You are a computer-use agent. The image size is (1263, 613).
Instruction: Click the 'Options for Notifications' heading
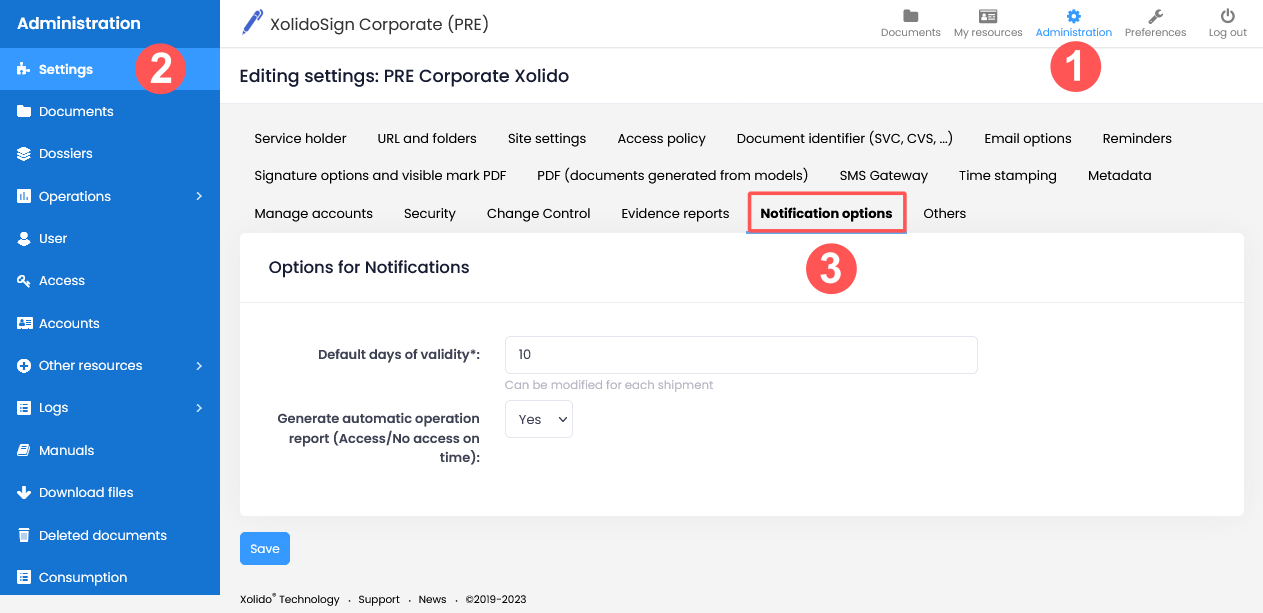pyautogui.click(x=369, y=267)
